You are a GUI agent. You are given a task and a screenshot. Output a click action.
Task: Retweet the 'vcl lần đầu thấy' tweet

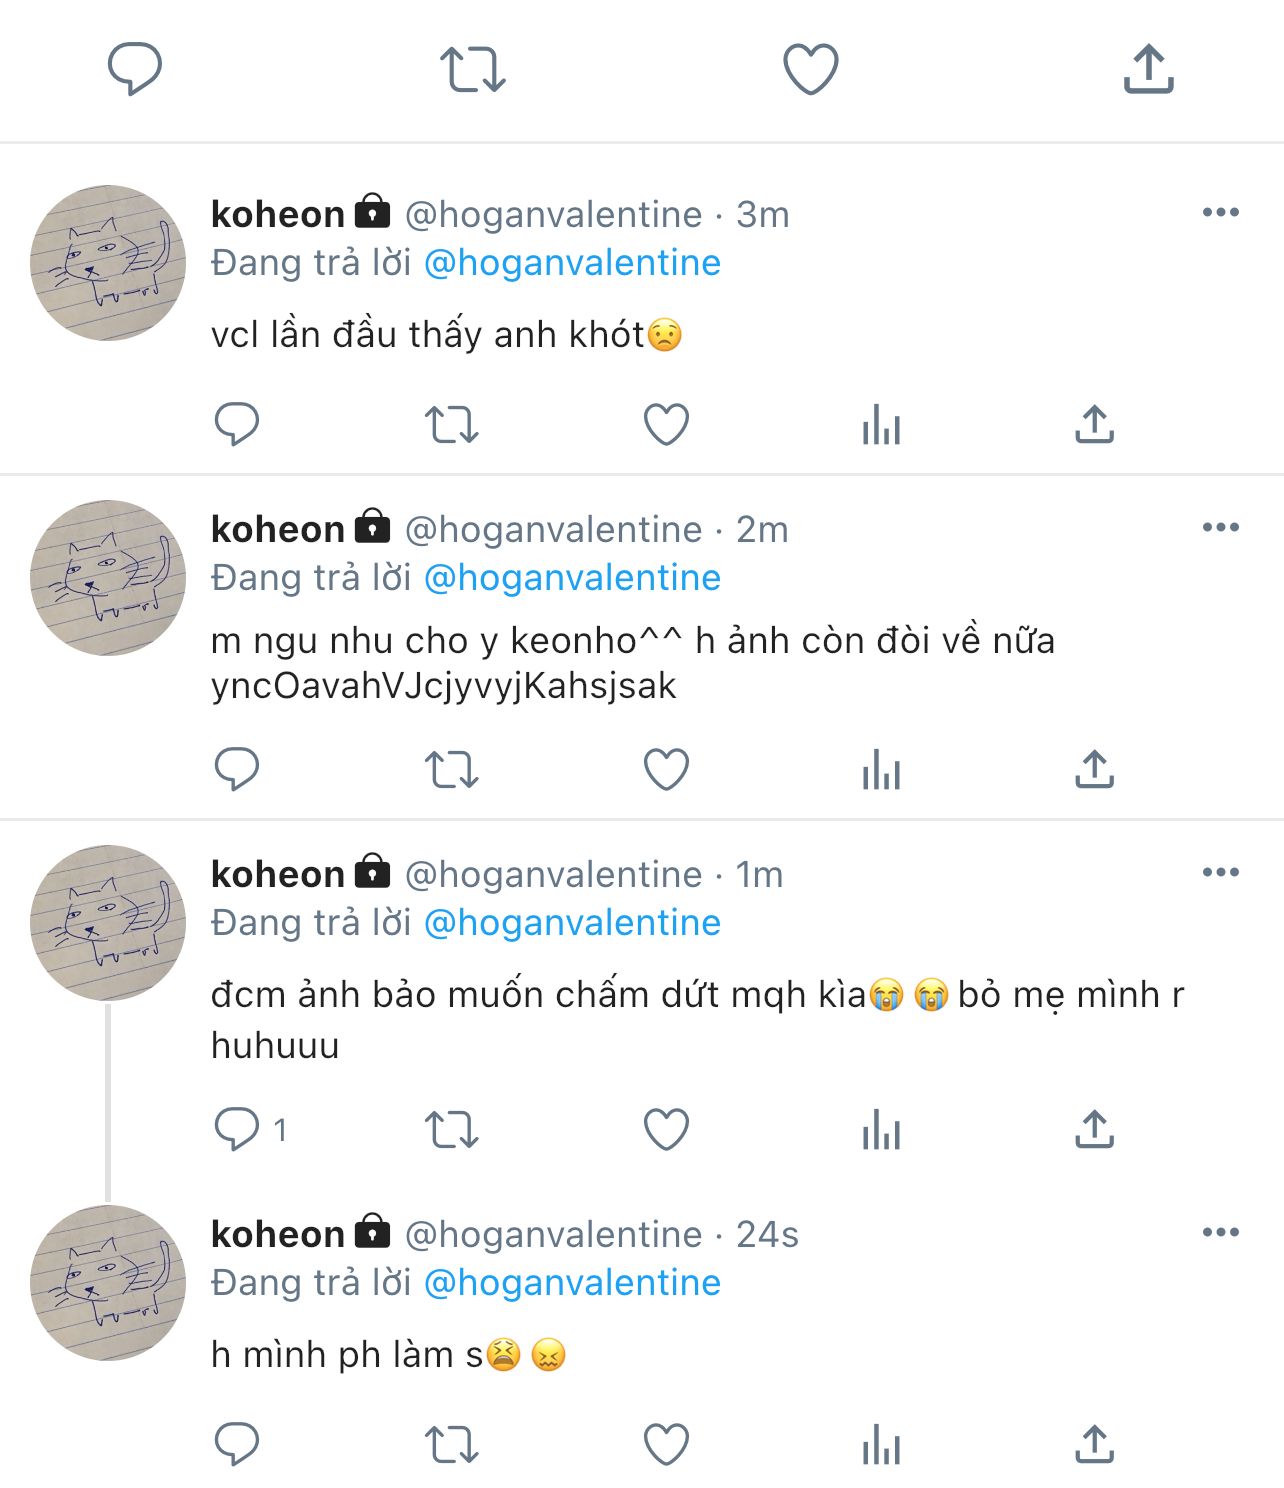[x=452, y=425]
